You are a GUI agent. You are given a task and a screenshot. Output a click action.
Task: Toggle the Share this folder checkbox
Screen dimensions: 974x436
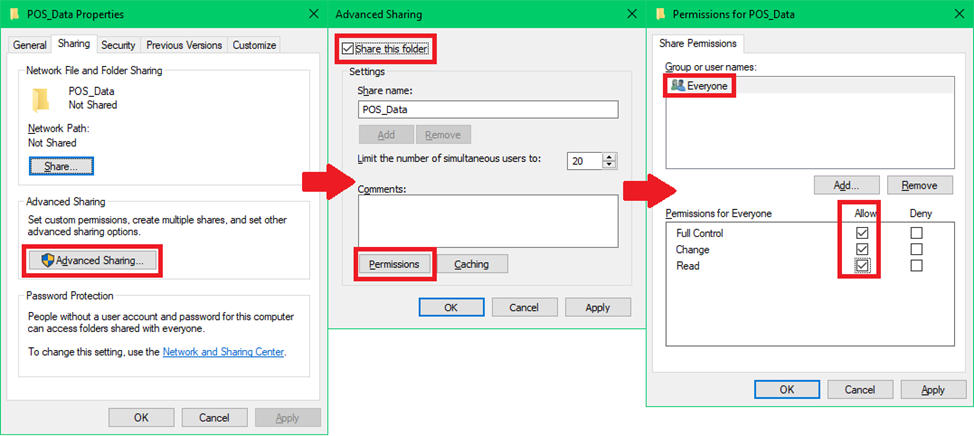coord(348,48)
